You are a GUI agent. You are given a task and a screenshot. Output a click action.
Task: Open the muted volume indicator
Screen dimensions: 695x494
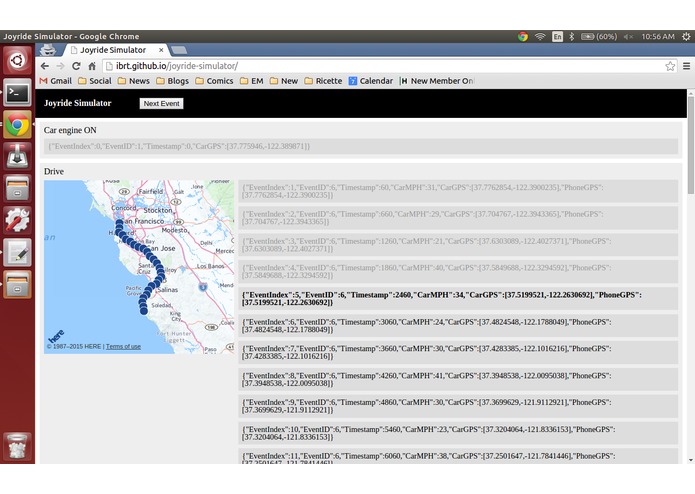[628, 36]
